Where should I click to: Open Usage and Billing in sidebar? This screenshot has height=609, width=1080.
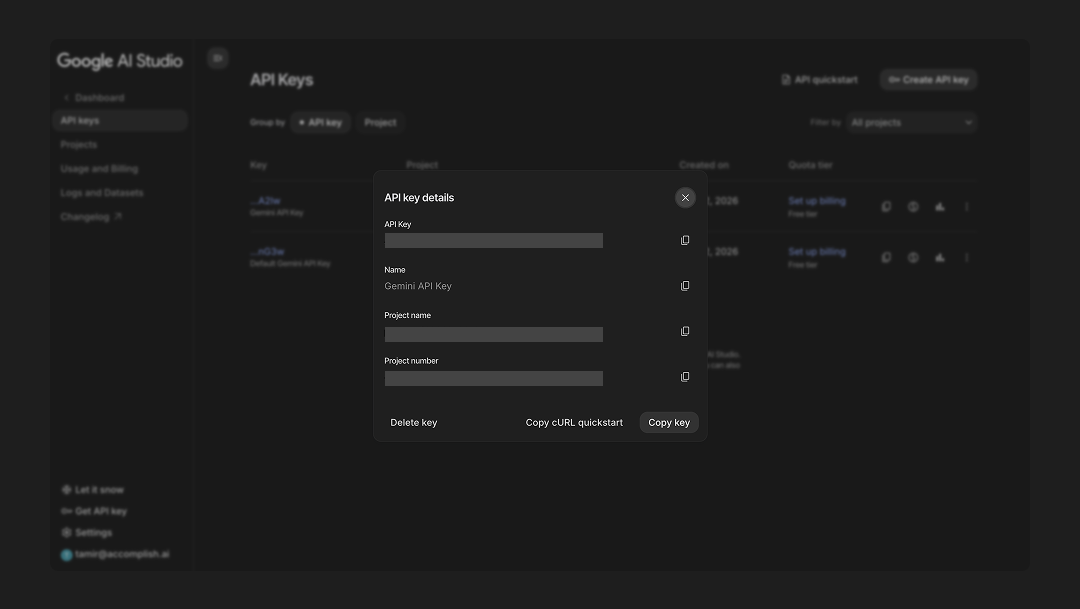pyautogui.click(x=99, y=169)
